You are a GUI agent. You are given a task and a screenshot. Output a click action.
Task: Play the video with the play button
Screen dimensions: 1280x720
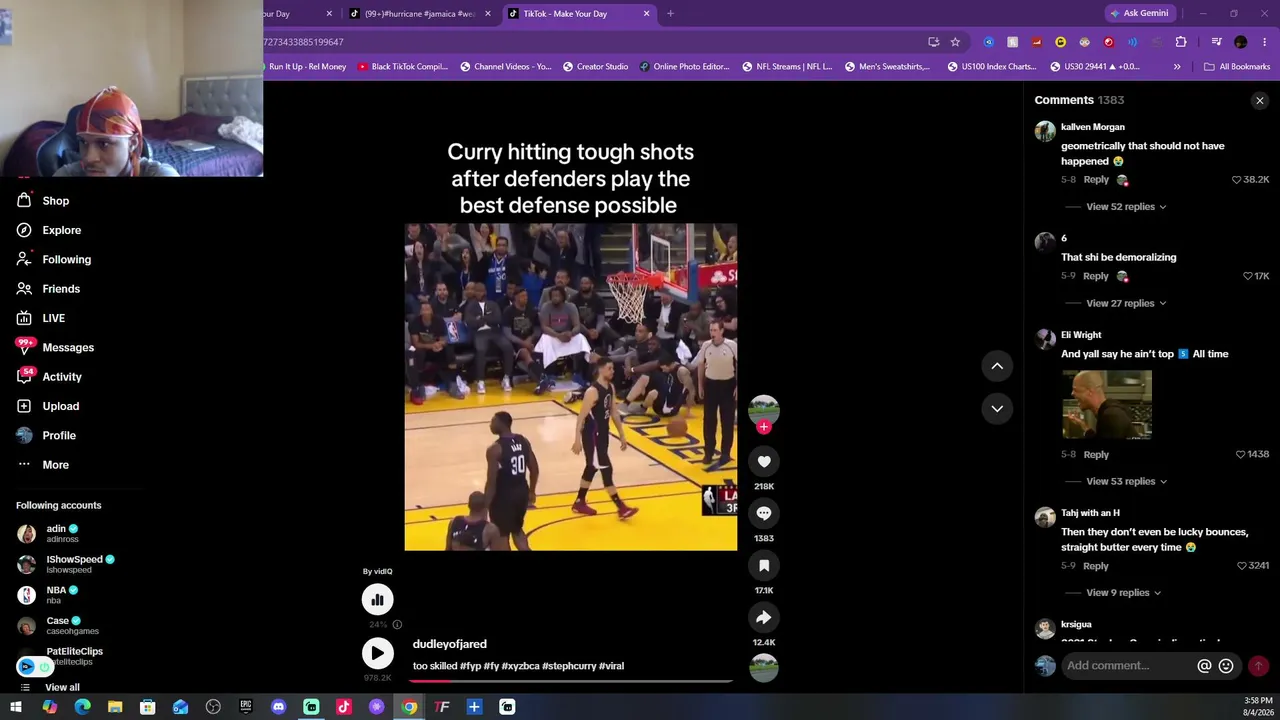378,653
